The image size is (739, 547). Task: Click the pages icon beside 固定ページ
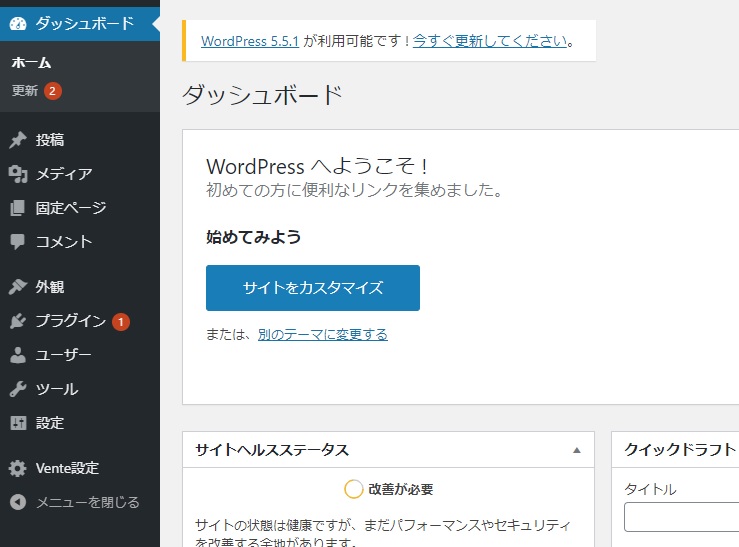[x=18, y=208]
